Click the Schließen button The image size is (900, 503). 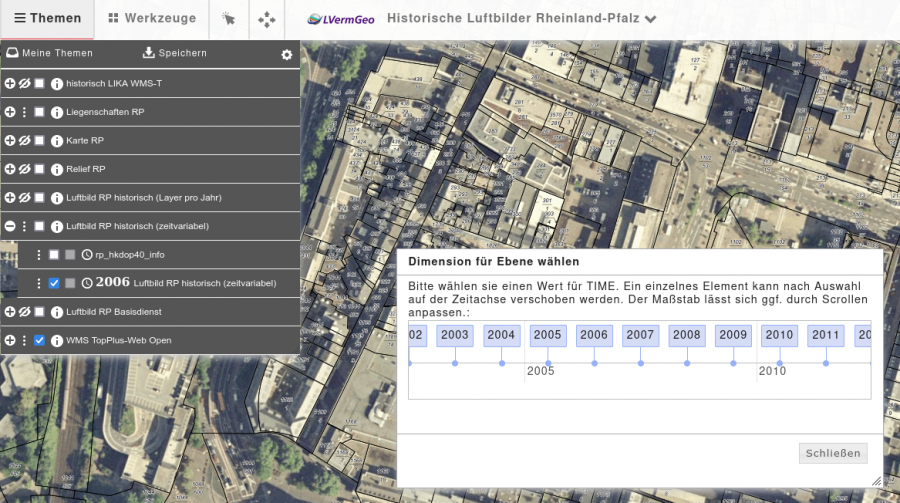[x=833, y=453]
